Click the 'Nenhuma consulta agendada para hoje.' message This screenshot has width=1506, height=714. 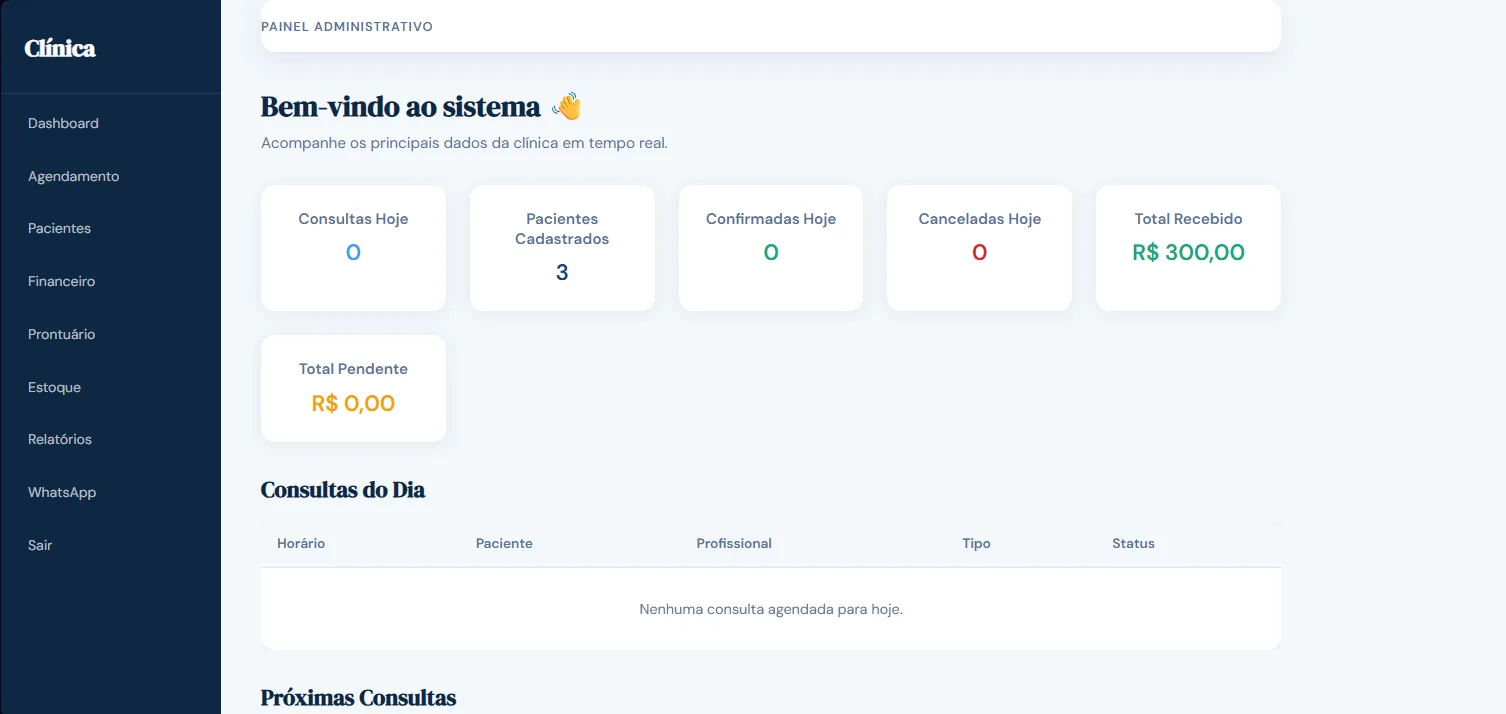771,609
